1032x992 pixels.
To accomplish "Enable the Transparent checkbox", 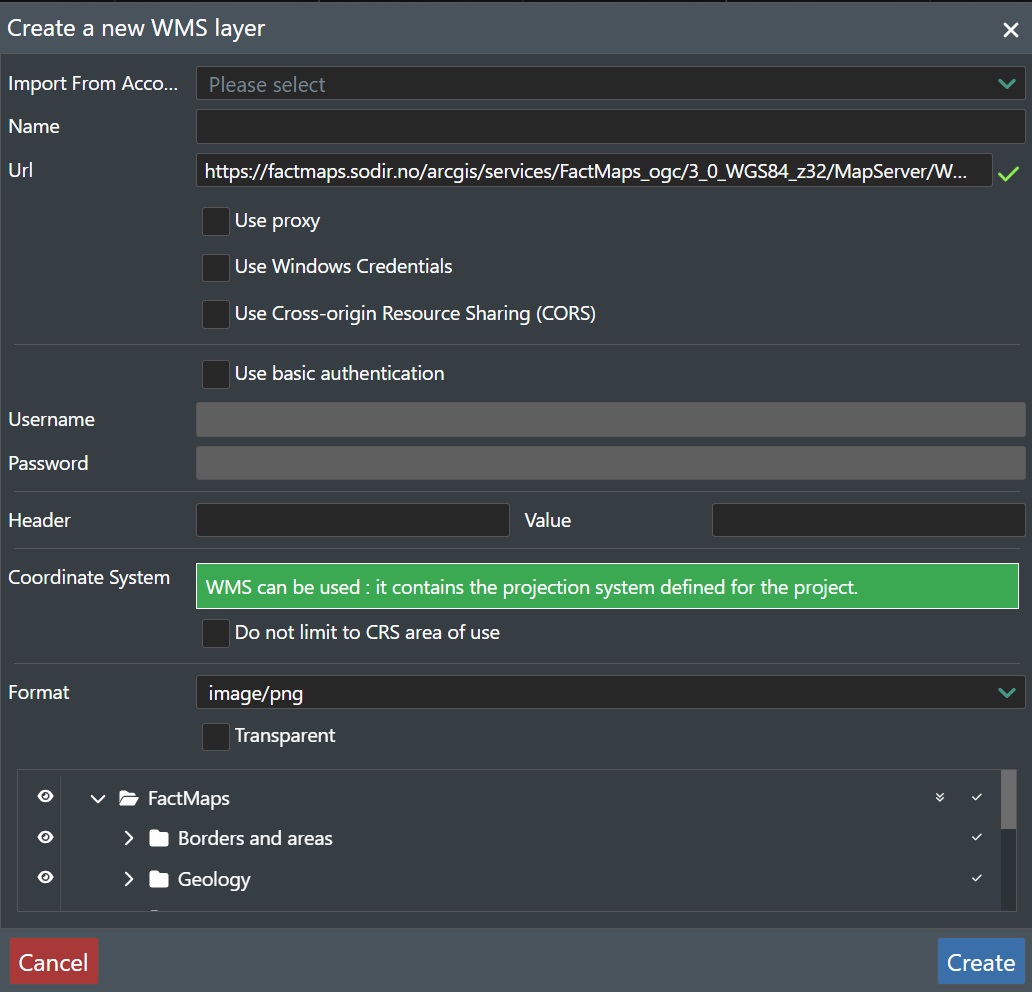I will coord(215,736).
